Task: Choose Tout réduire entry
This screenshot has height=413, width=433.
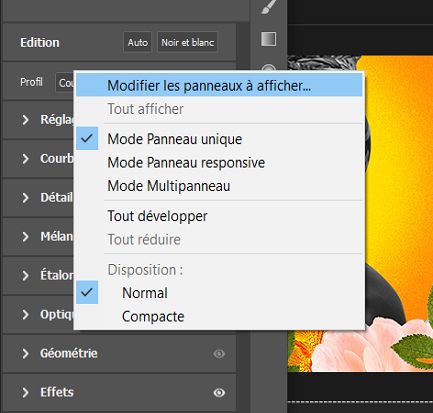Action: point(219,239)
